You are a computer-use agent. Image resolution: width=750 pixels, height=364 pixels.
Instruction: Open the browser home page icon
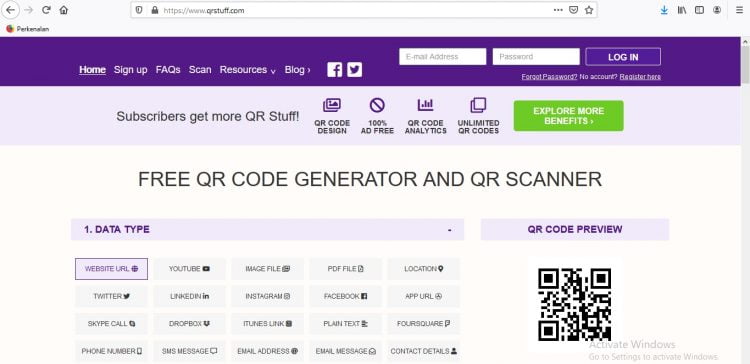pyautogui.click(x=64, y=10)
